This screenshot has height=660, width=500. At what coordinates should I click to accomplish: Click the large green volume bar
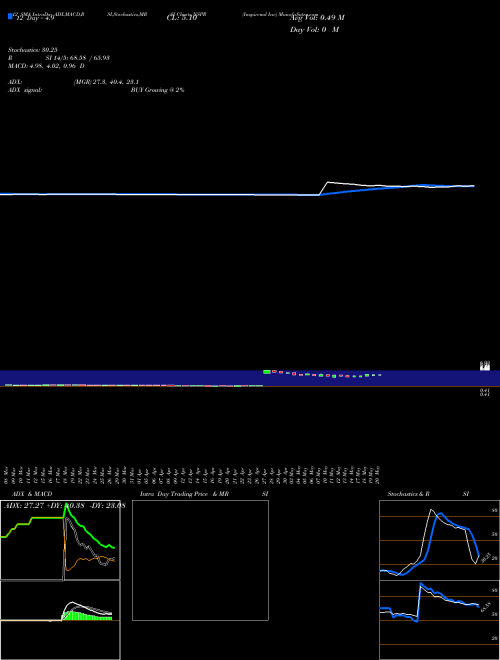[267, 372]
